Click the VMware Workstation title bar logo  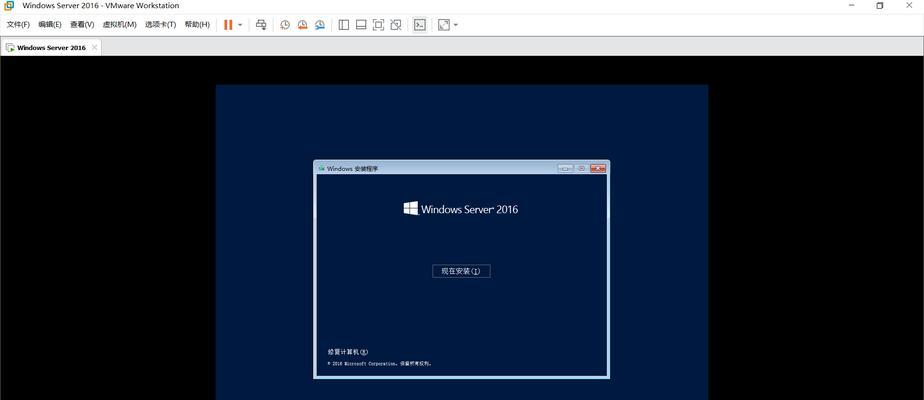8,5
